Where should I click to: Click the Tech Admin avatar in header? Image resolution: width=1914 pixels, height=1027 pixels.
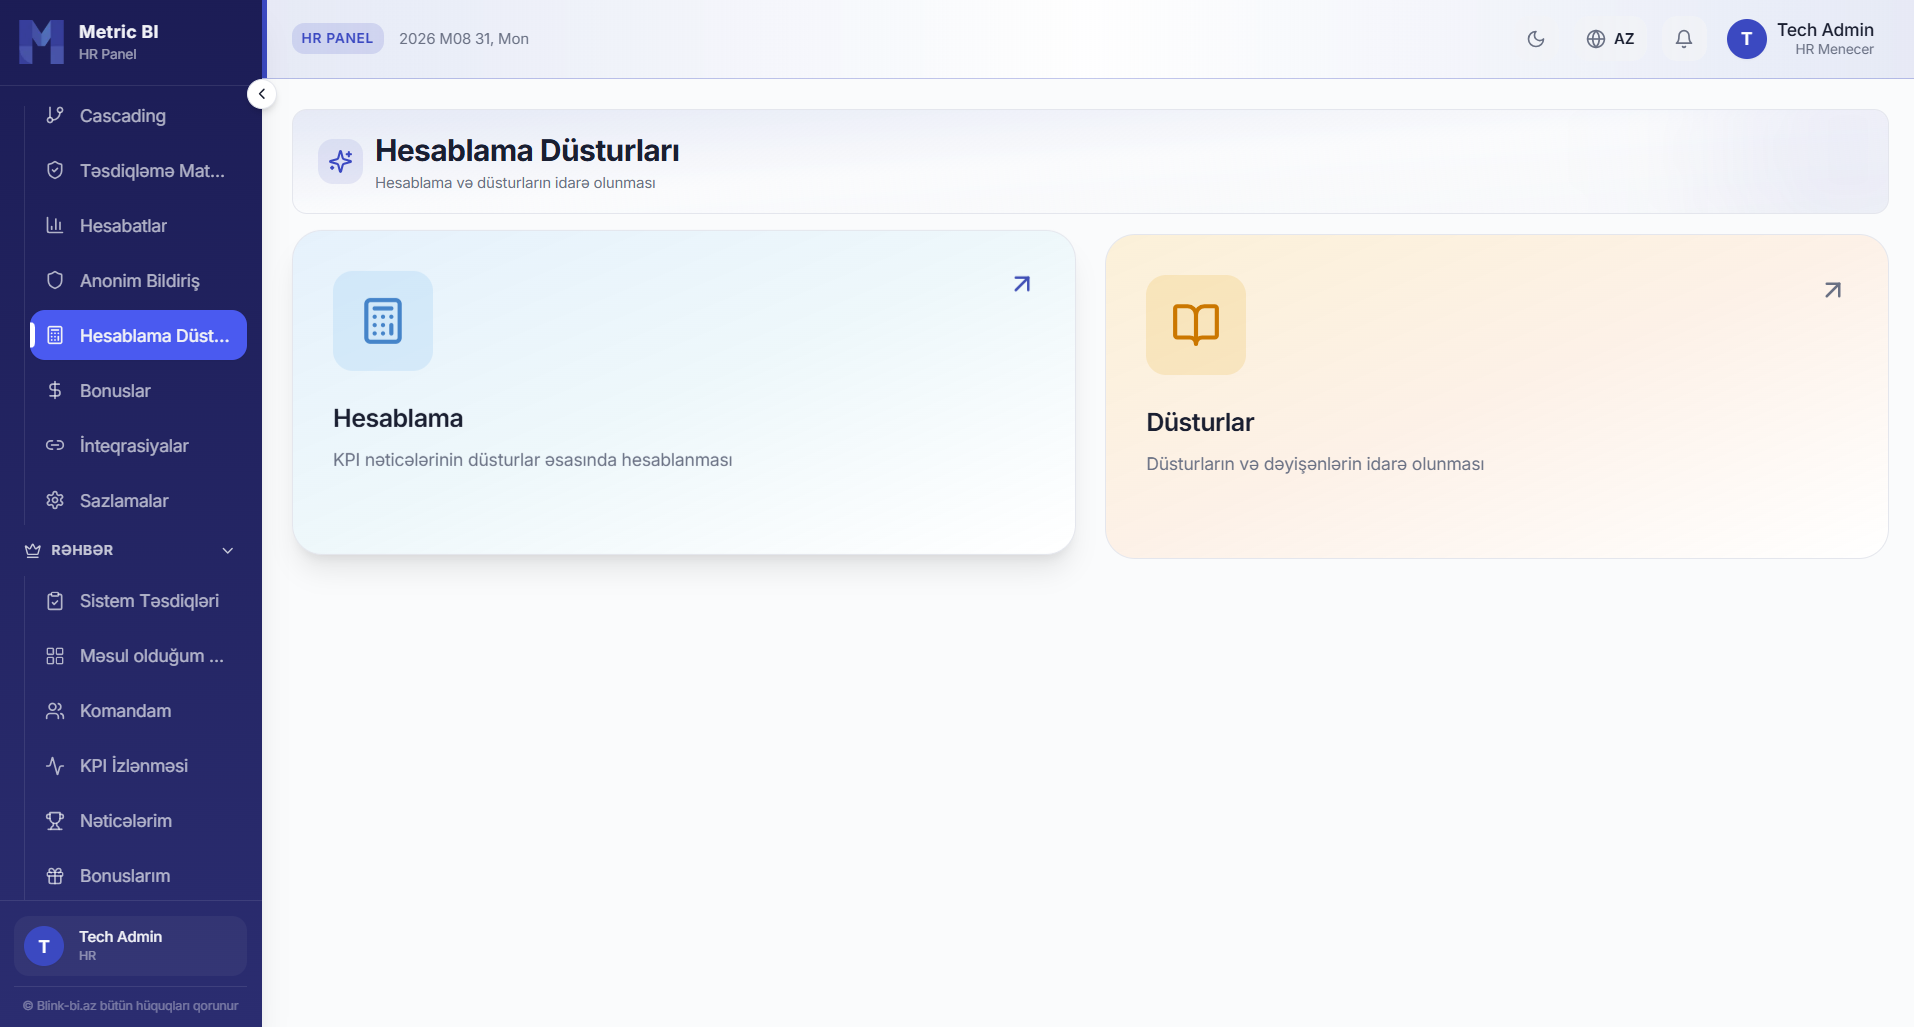point(1746,39)
